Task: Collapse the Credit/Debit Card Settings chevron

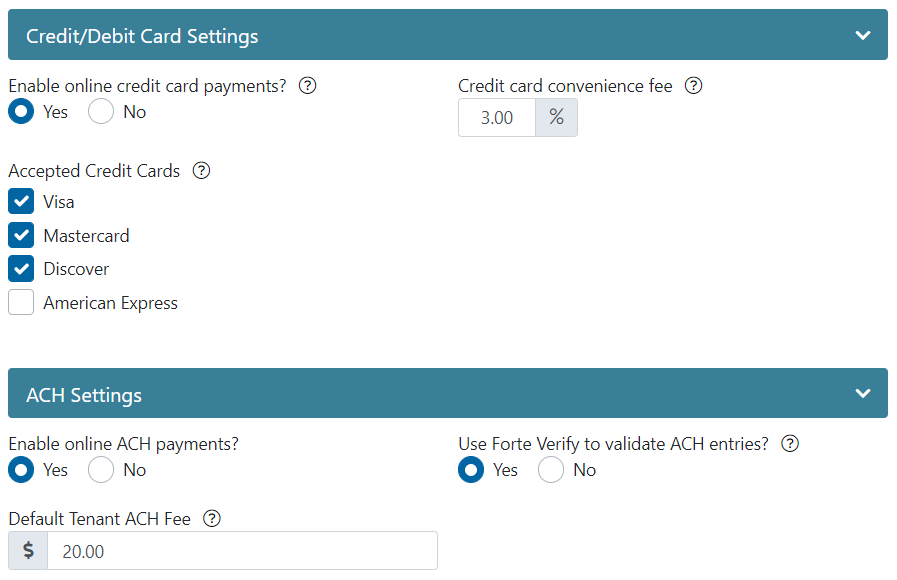Action: pyautogui.click(x=863, y=35)
